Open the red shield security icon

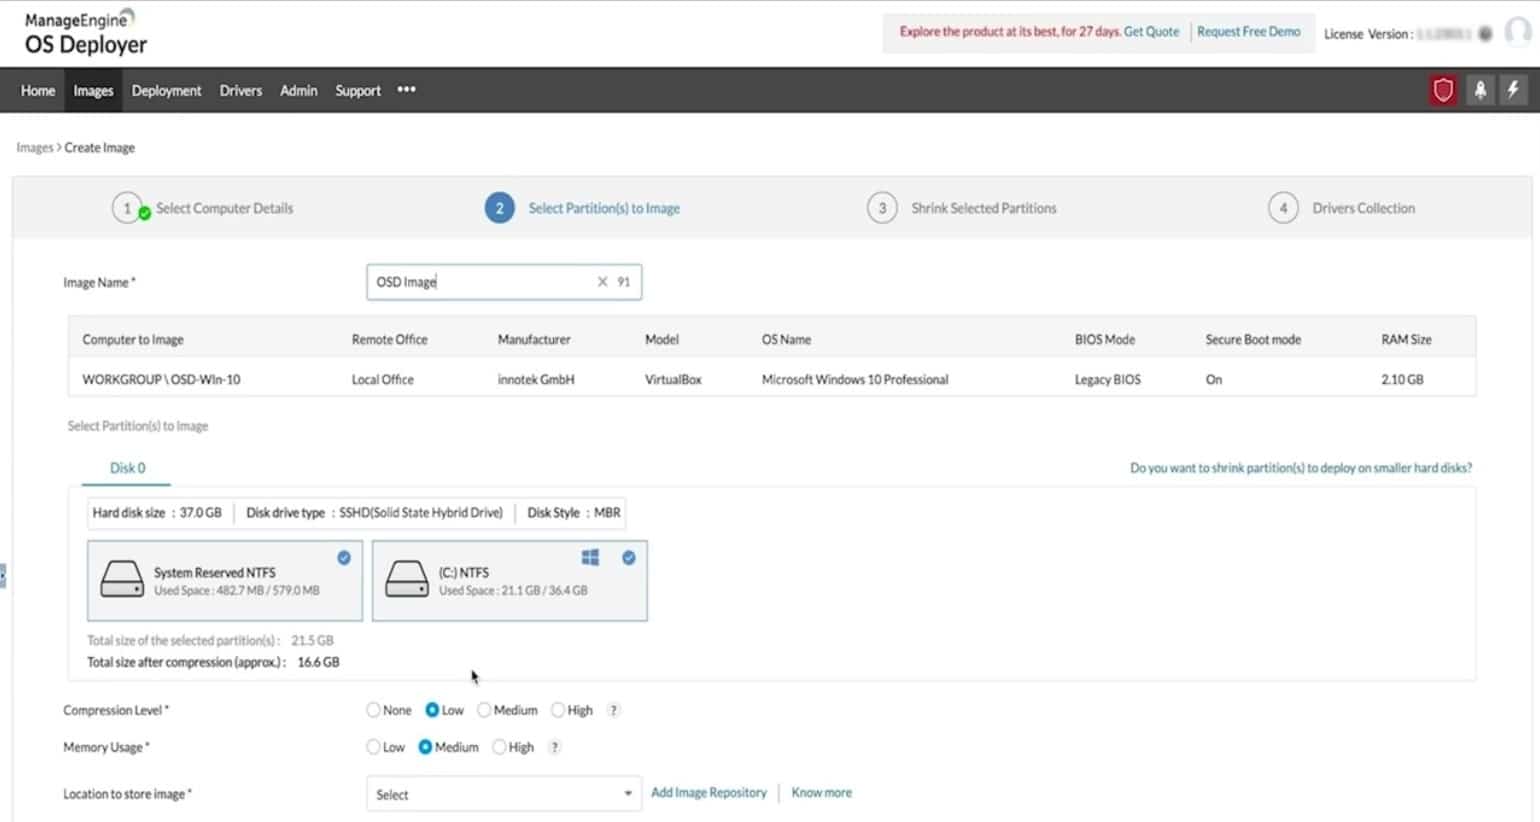(x=1442, y=90)
